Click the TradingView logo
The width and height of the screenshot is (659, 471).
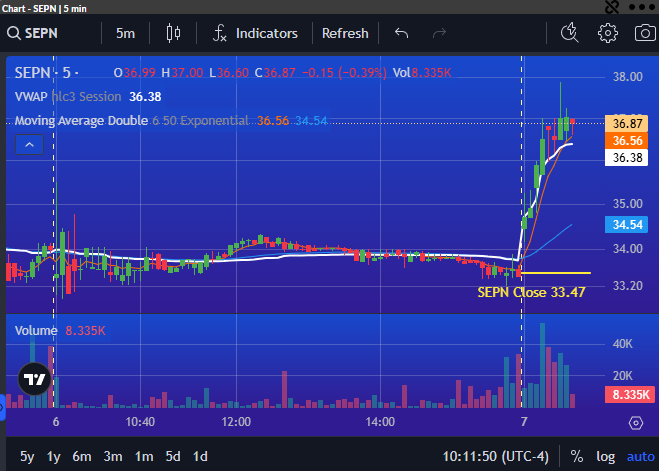click(34, 379)
